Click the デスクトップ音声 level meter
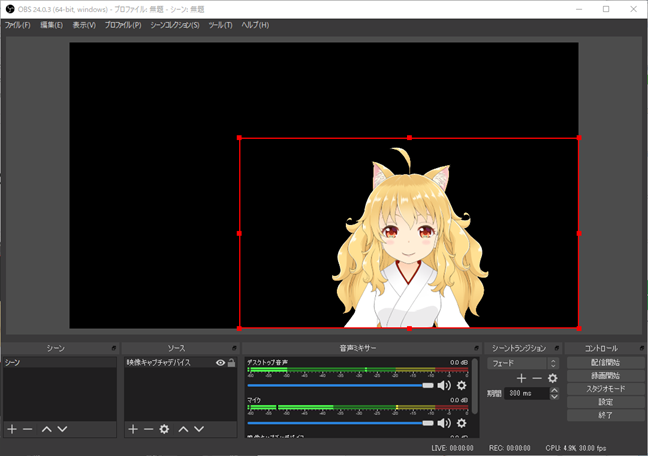This screenshot has width=648, height=456. 357,369
